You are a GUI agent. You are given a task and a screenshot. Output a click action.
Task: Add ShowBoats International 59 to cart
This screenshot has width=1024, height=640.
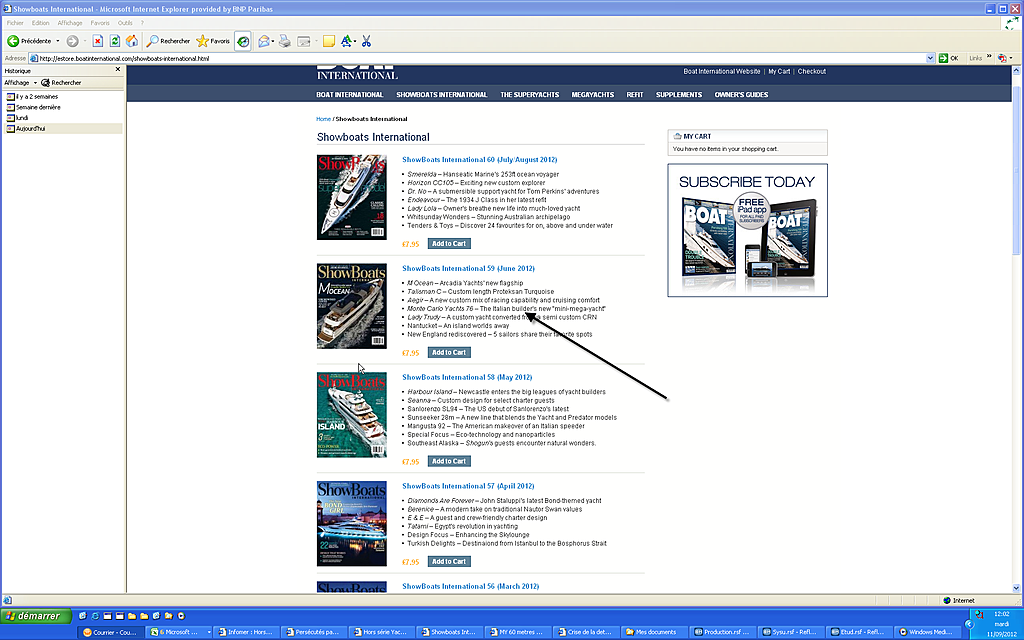pyautogui.click(x=449, y=353)
